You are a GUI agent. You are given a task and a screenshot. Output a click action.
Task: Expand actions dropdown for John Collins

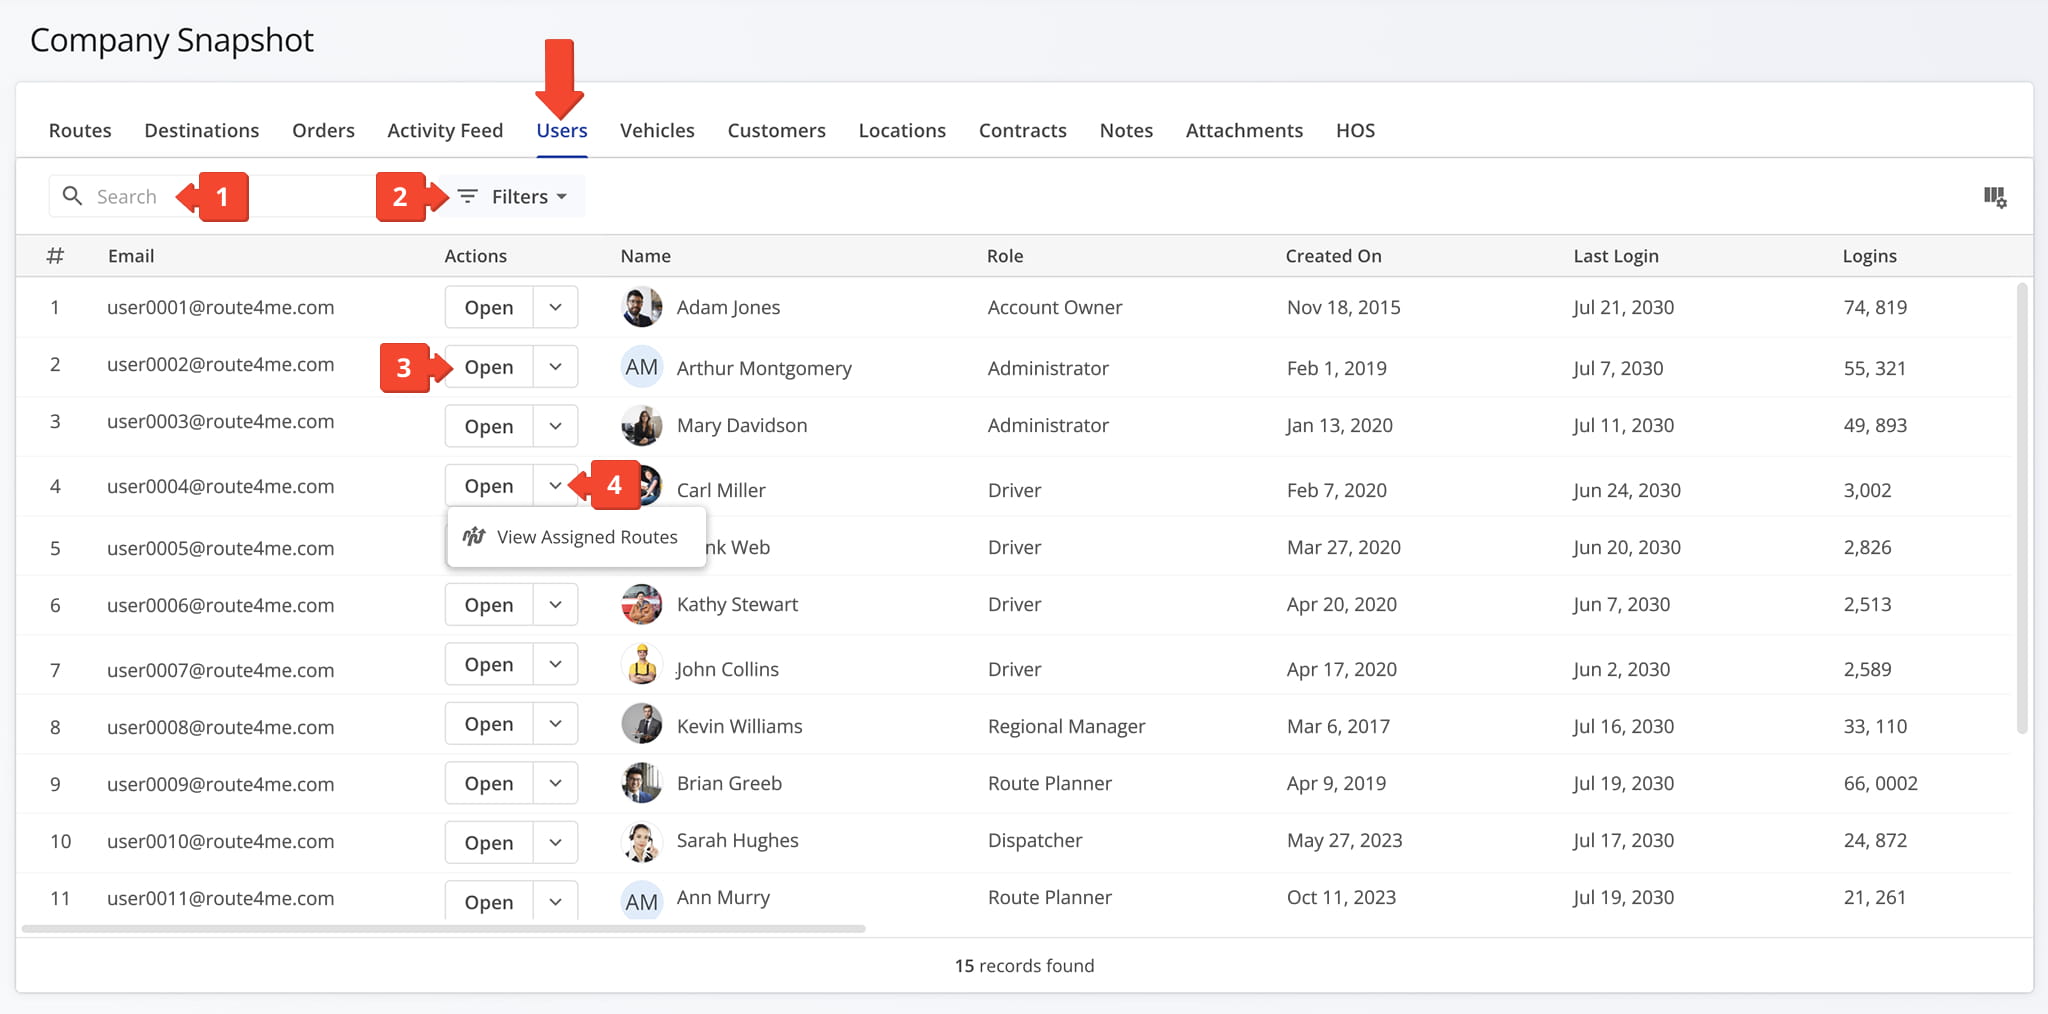tap(556, 664)
